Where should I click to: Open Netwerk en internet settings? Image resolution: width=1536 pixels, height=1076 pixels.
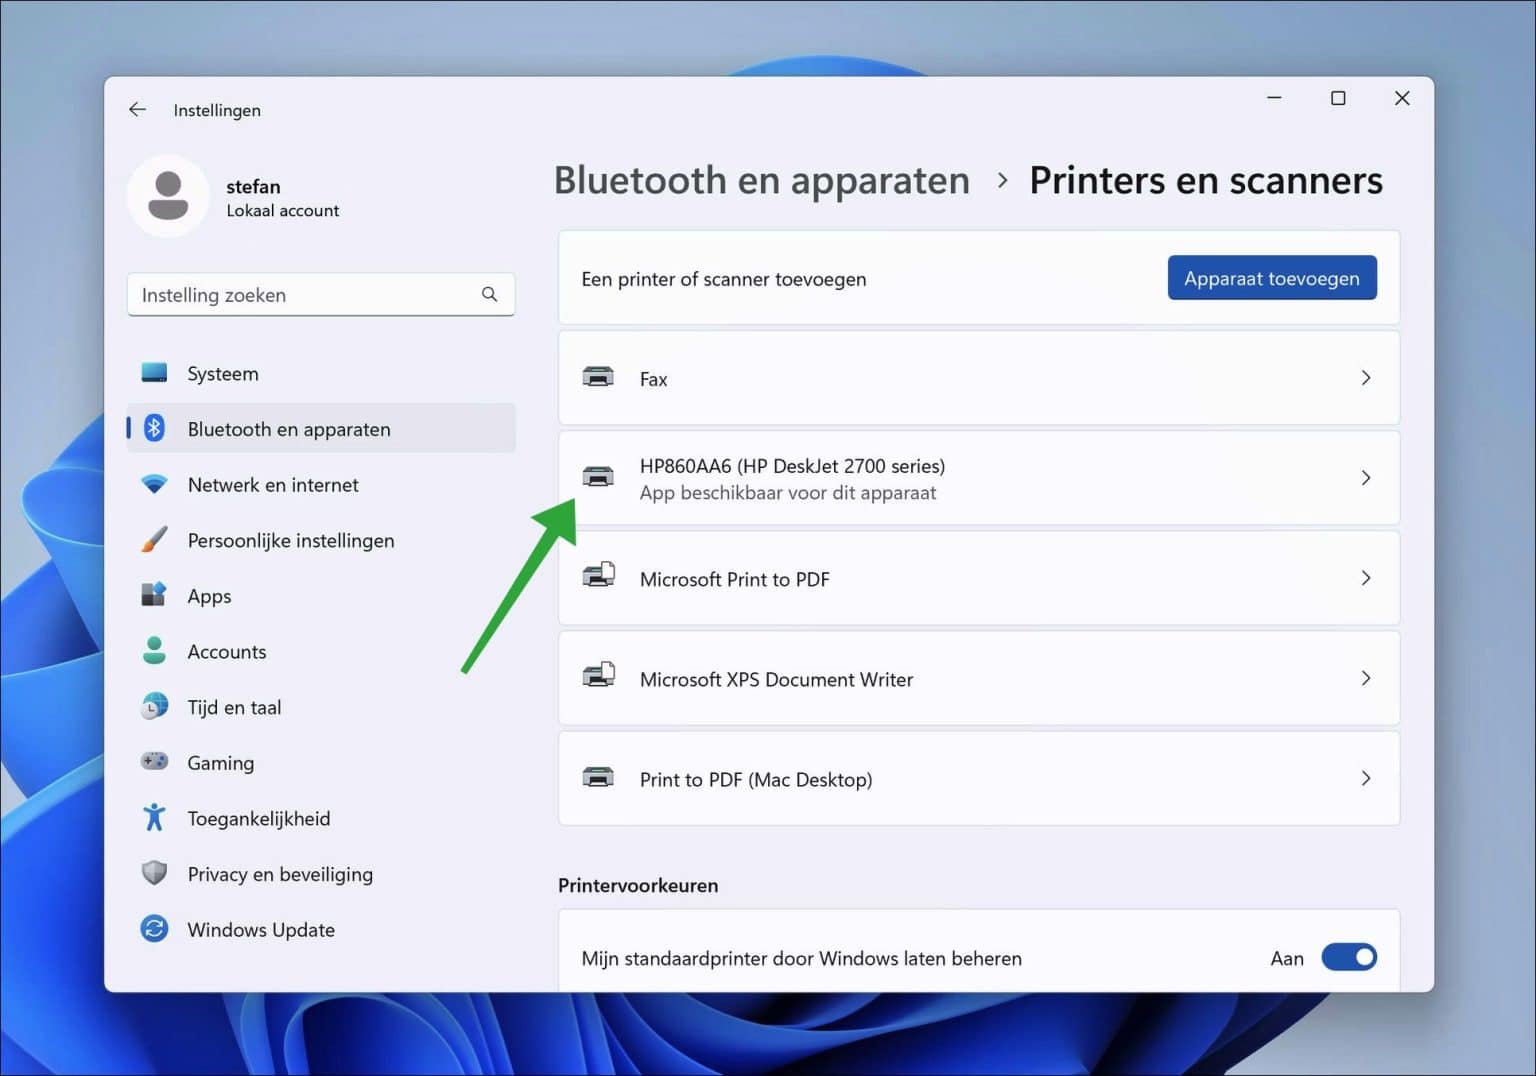(x=155, y=484)
